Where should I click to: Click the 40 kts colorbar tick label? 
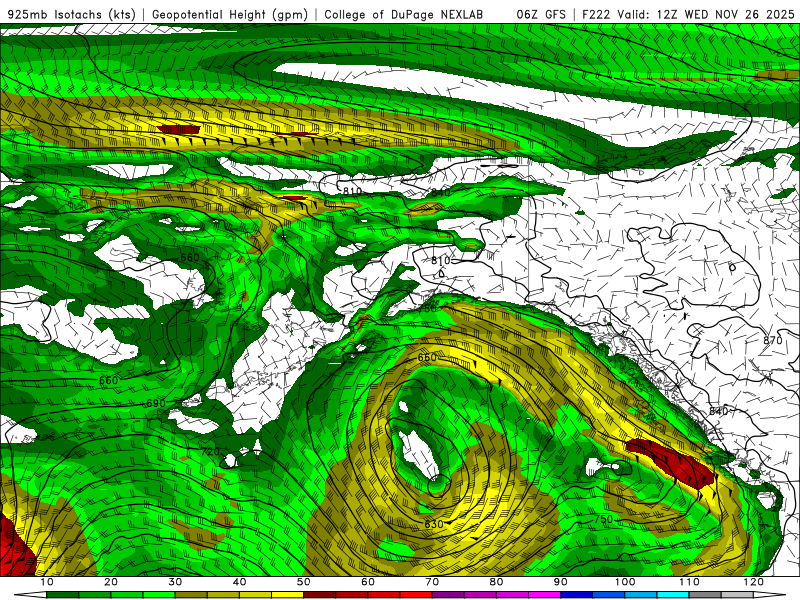pyautogui.click(x=239, y=582)
